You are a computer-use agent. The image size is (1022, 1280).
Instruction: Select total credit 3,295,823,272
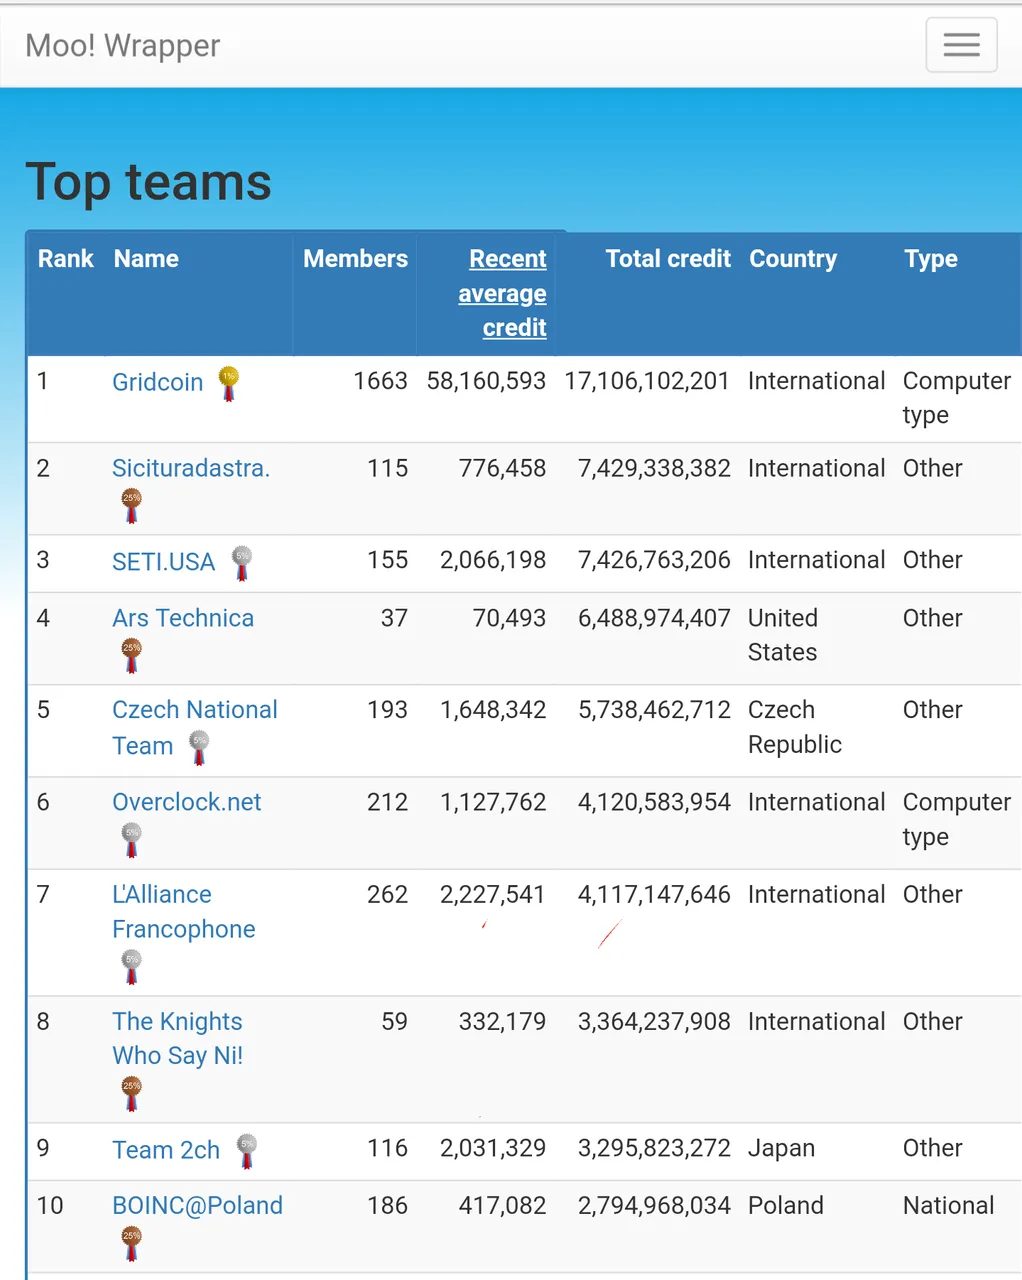pos(654,1148)
